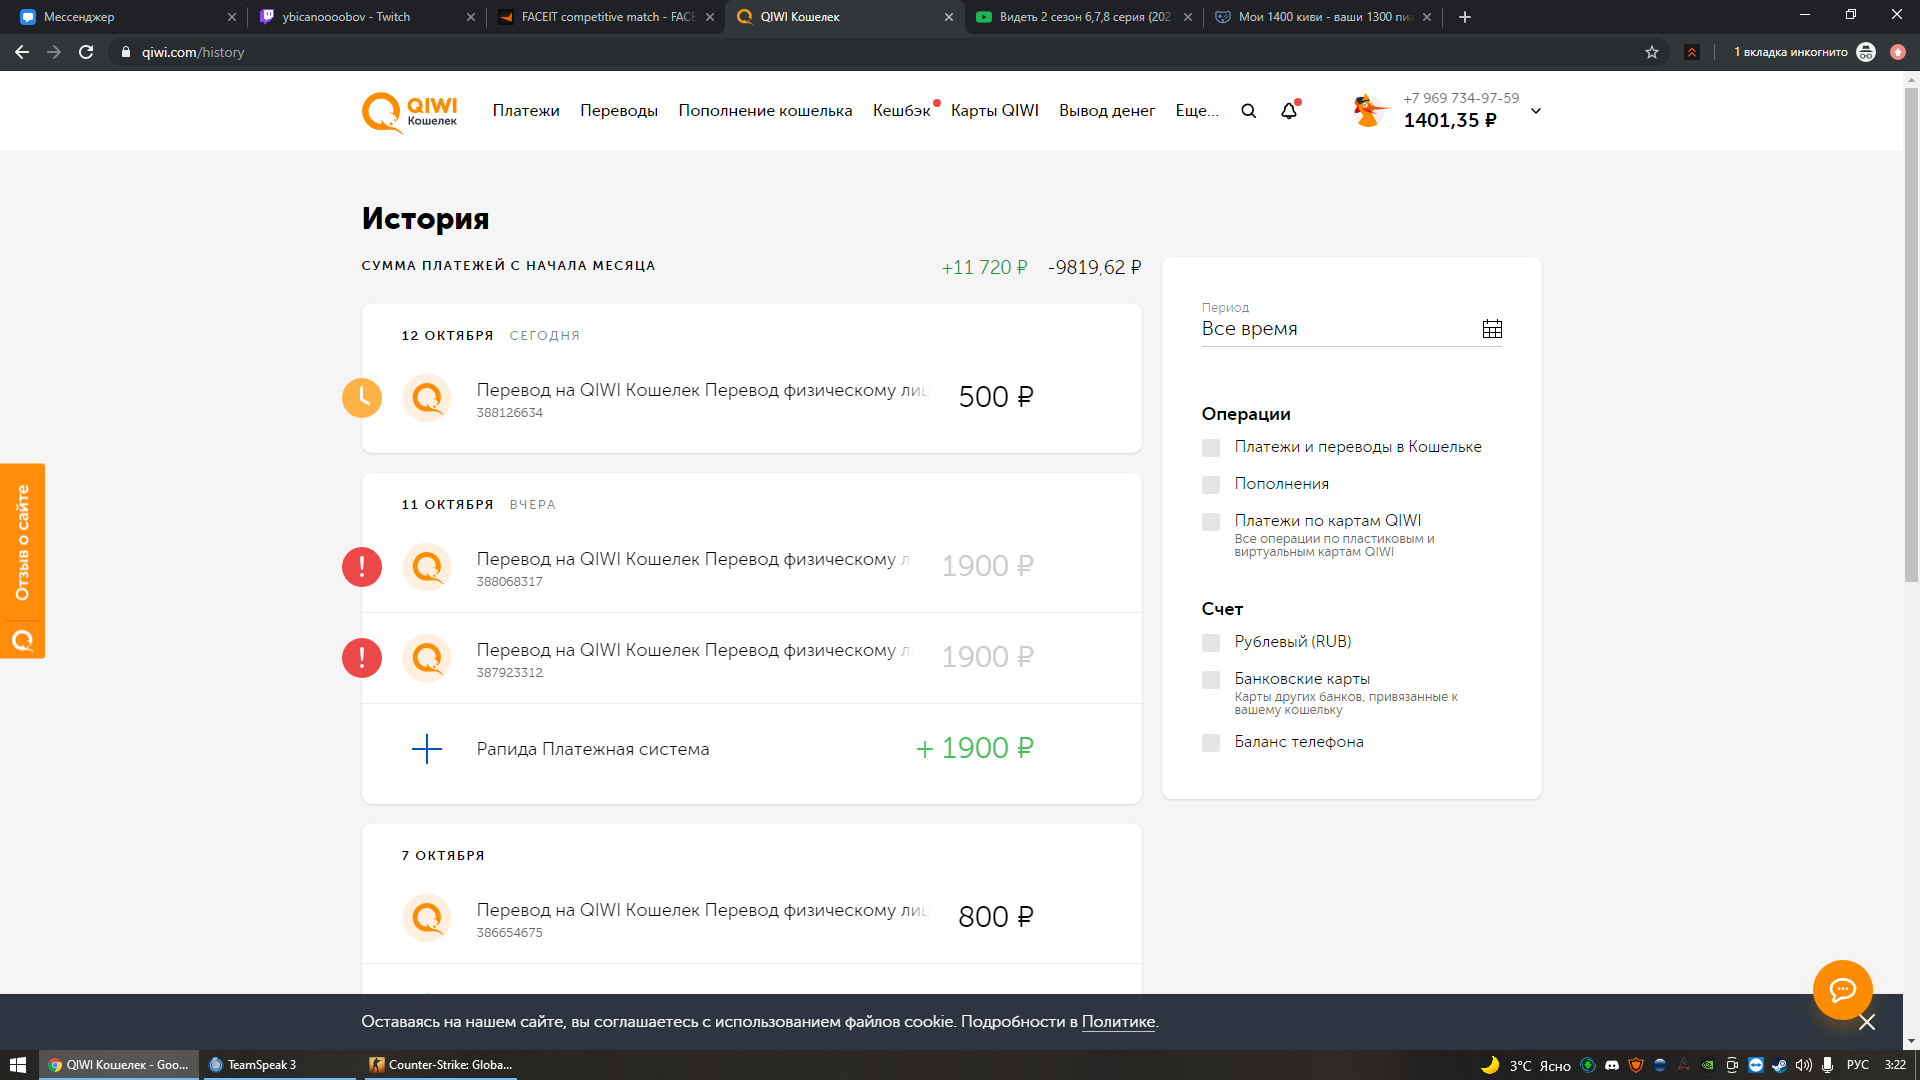The image size is (1920, 1080).
Task: Open the Политике cookie policy link
Action: (1118, 1022)
